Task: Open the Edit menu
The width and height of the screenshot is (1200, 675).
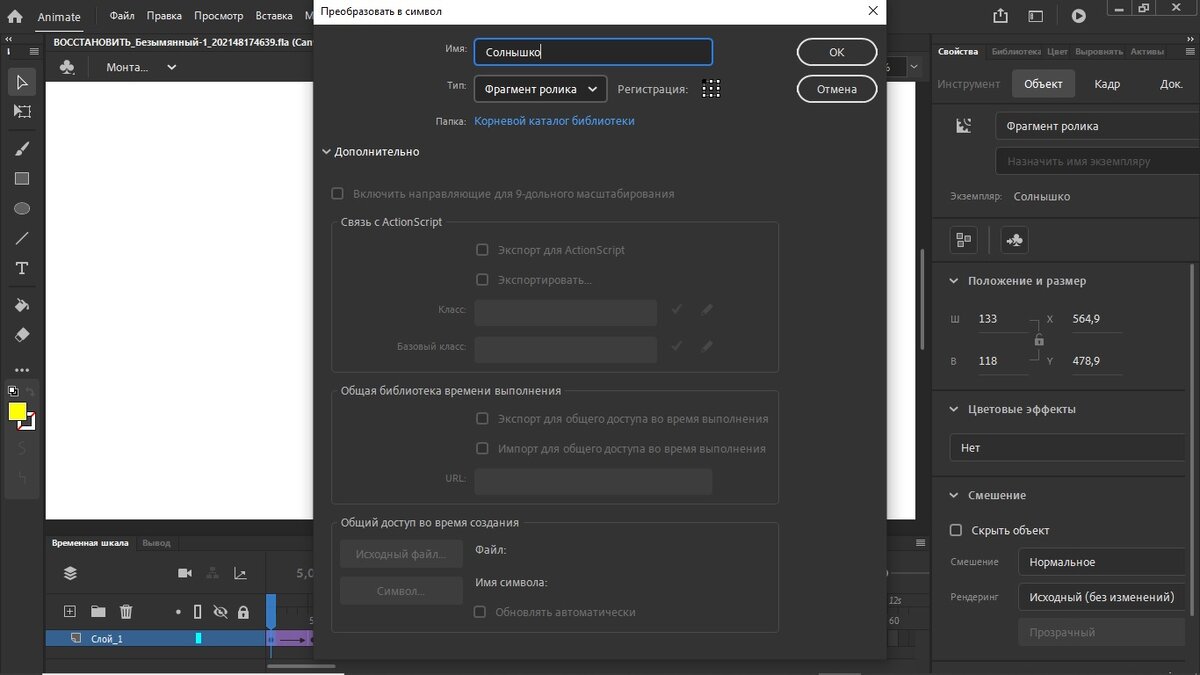Action: (164, 16)
